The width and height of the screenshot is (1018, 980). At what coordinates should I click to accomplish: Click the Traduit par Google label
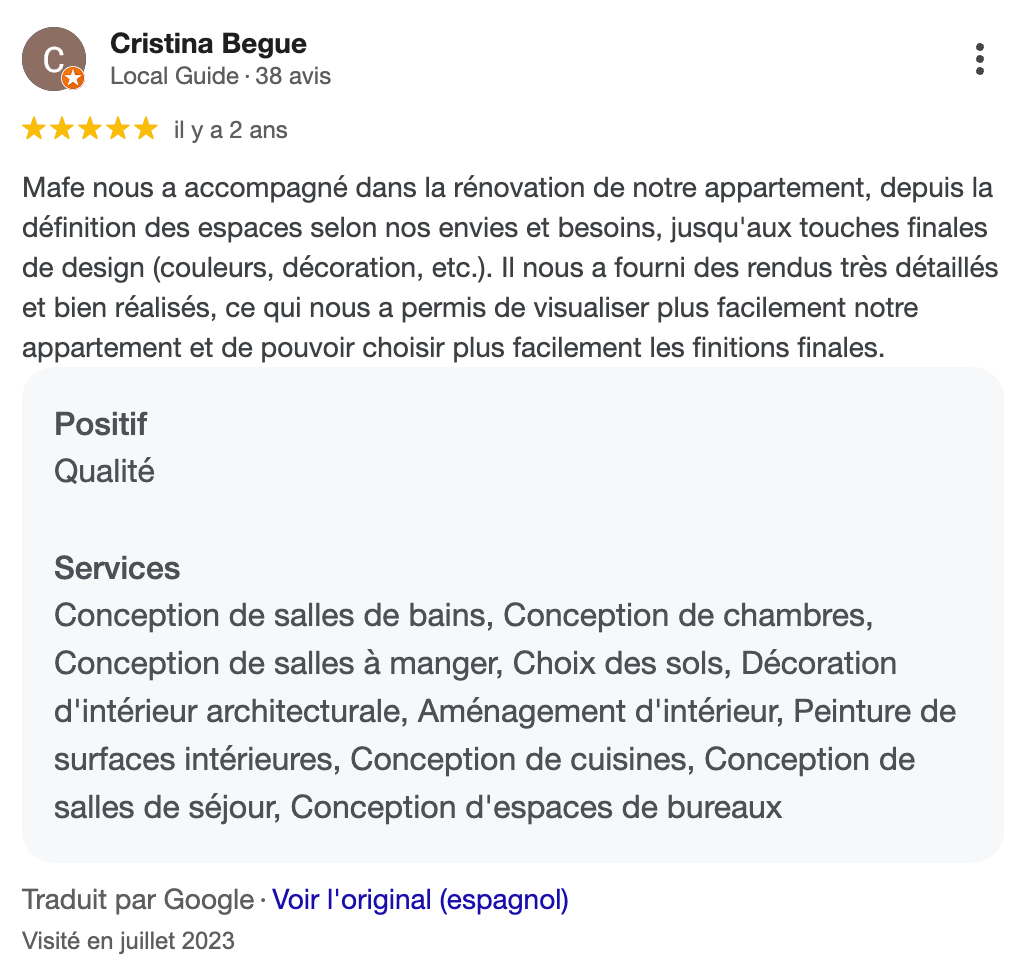pos(138,900)
